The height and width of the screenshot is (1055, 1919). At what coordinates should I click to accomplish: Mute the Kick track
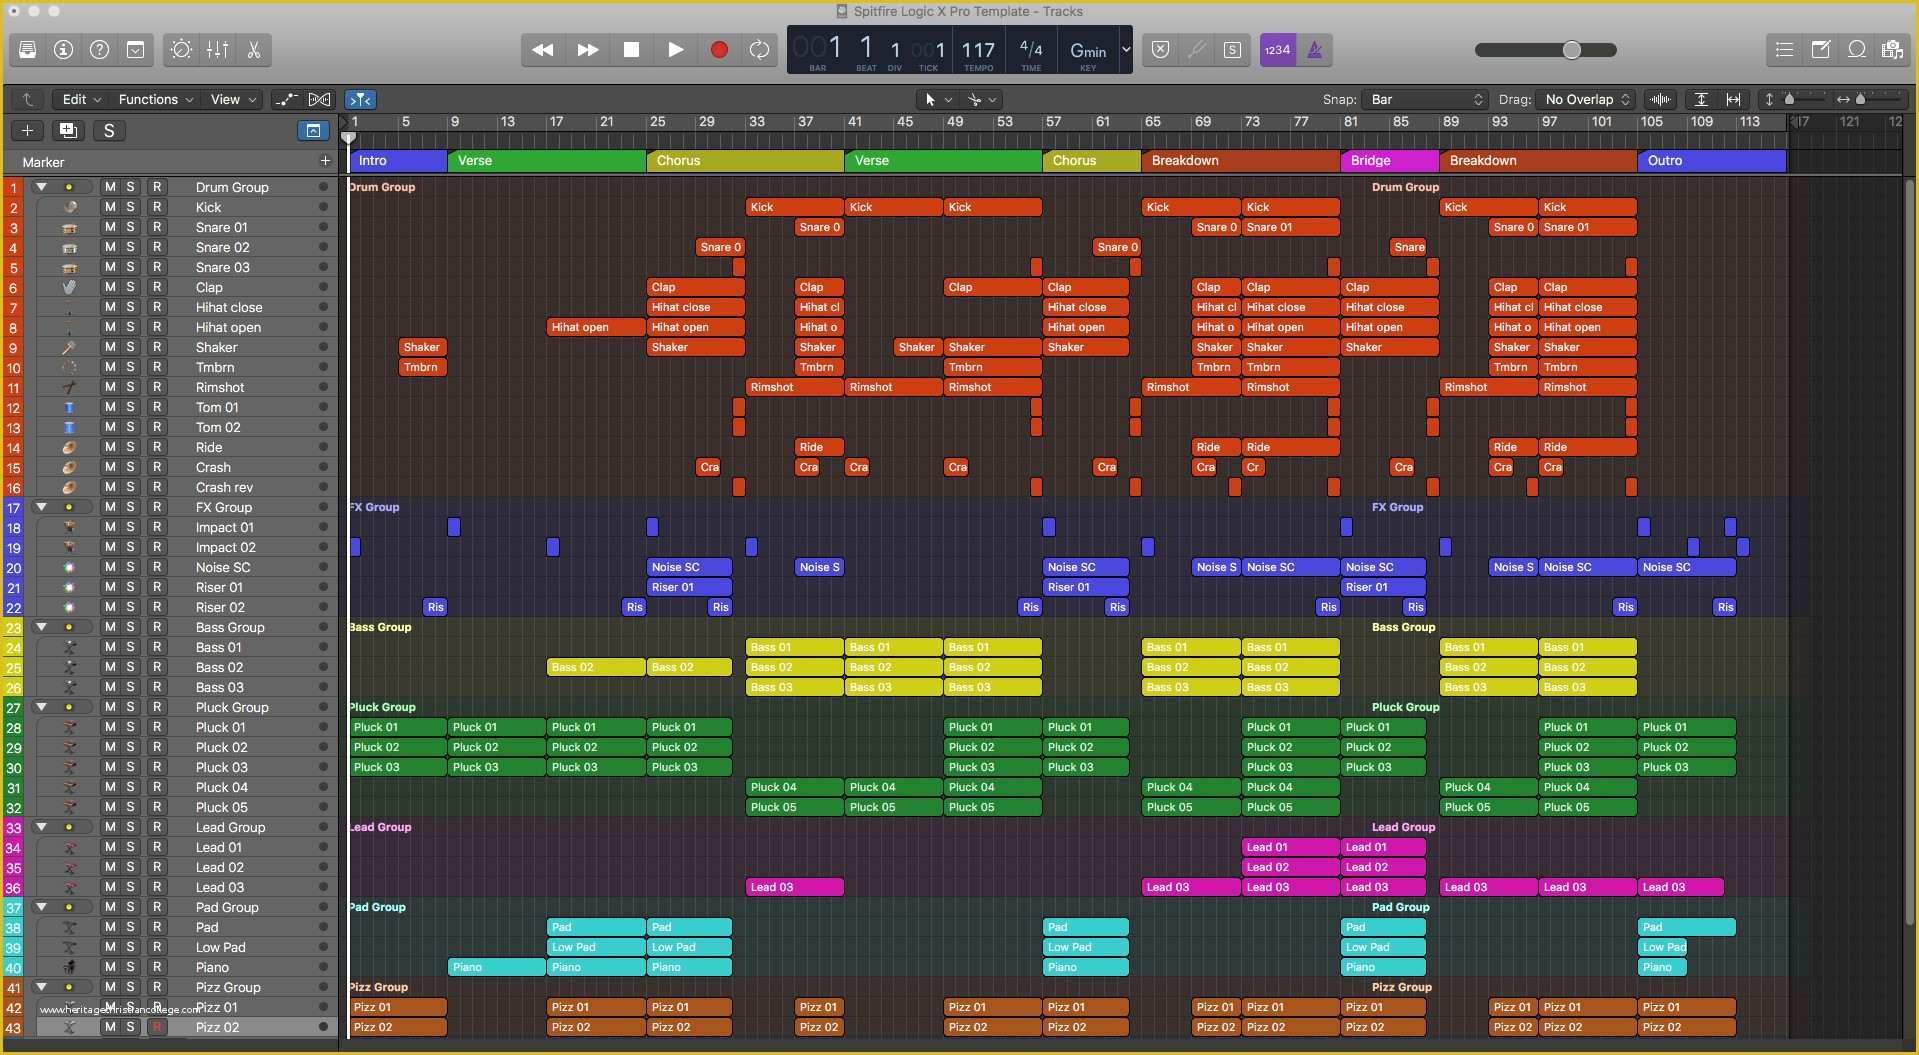(x=110, y=207)
